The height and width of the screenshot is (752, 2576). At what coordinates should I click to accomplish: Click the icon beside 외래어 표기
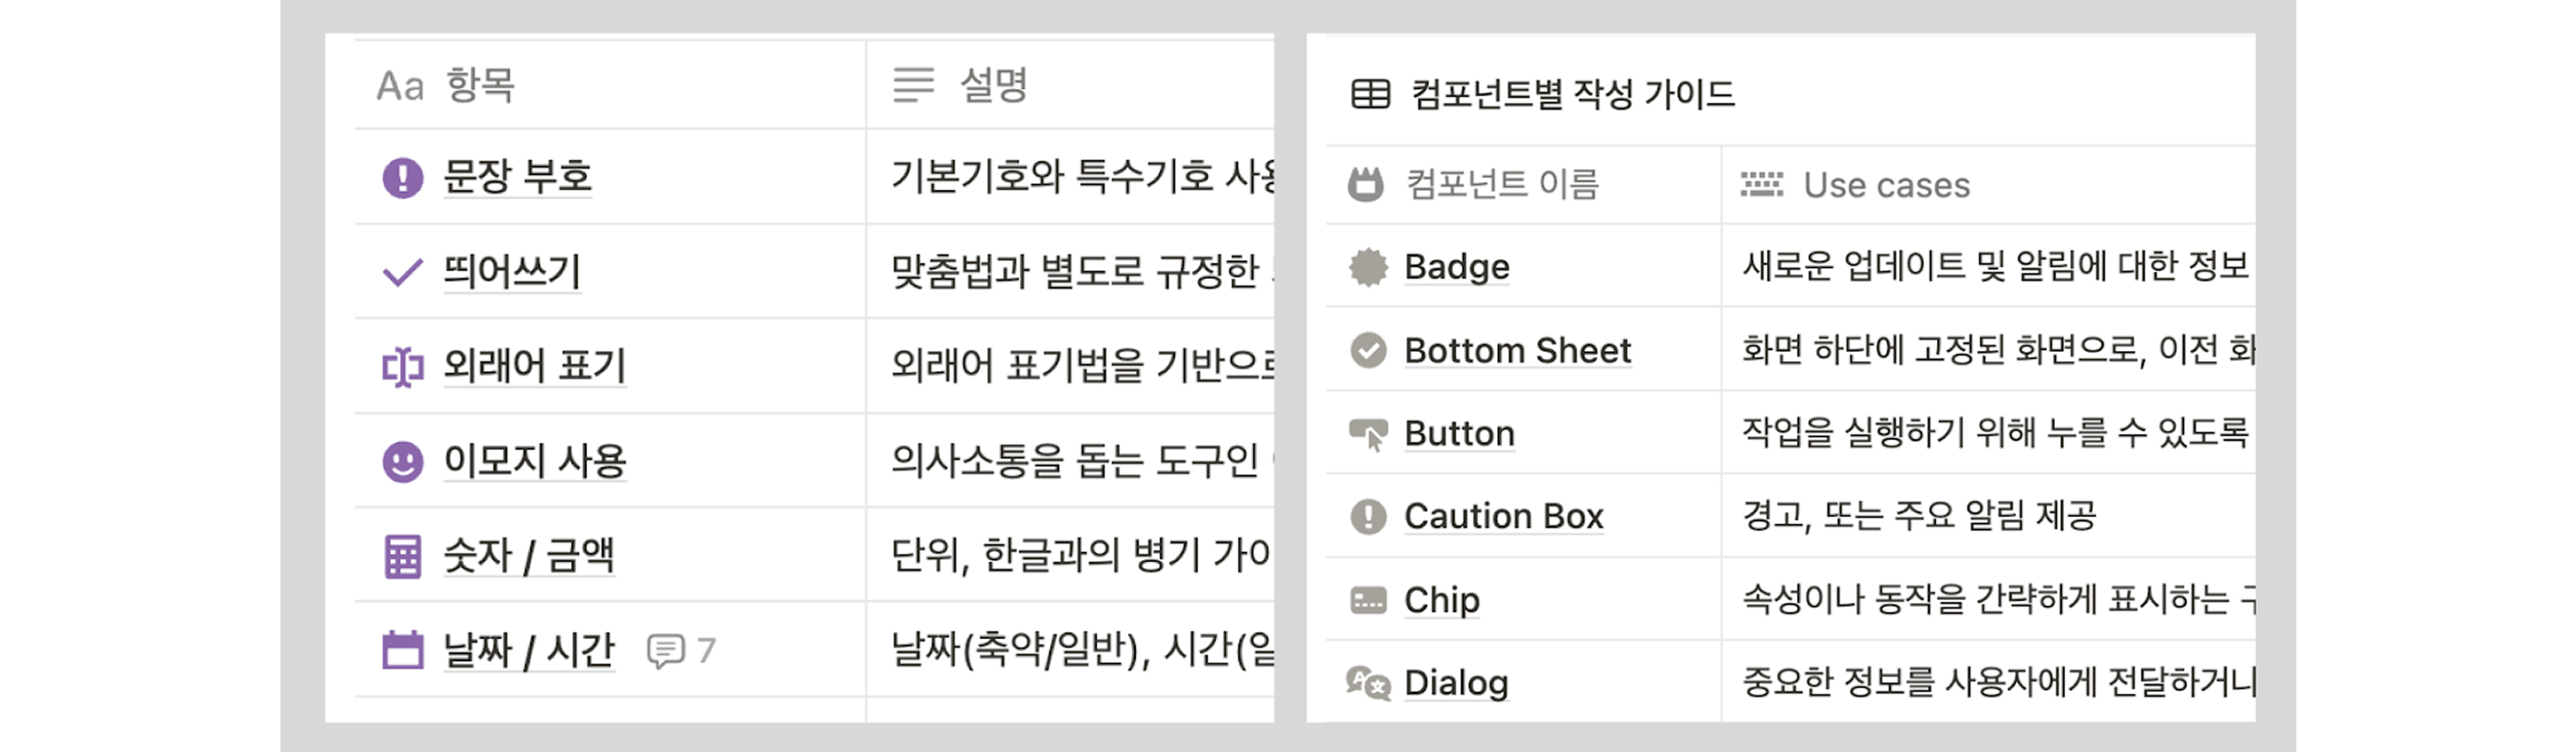click(403, 366)
